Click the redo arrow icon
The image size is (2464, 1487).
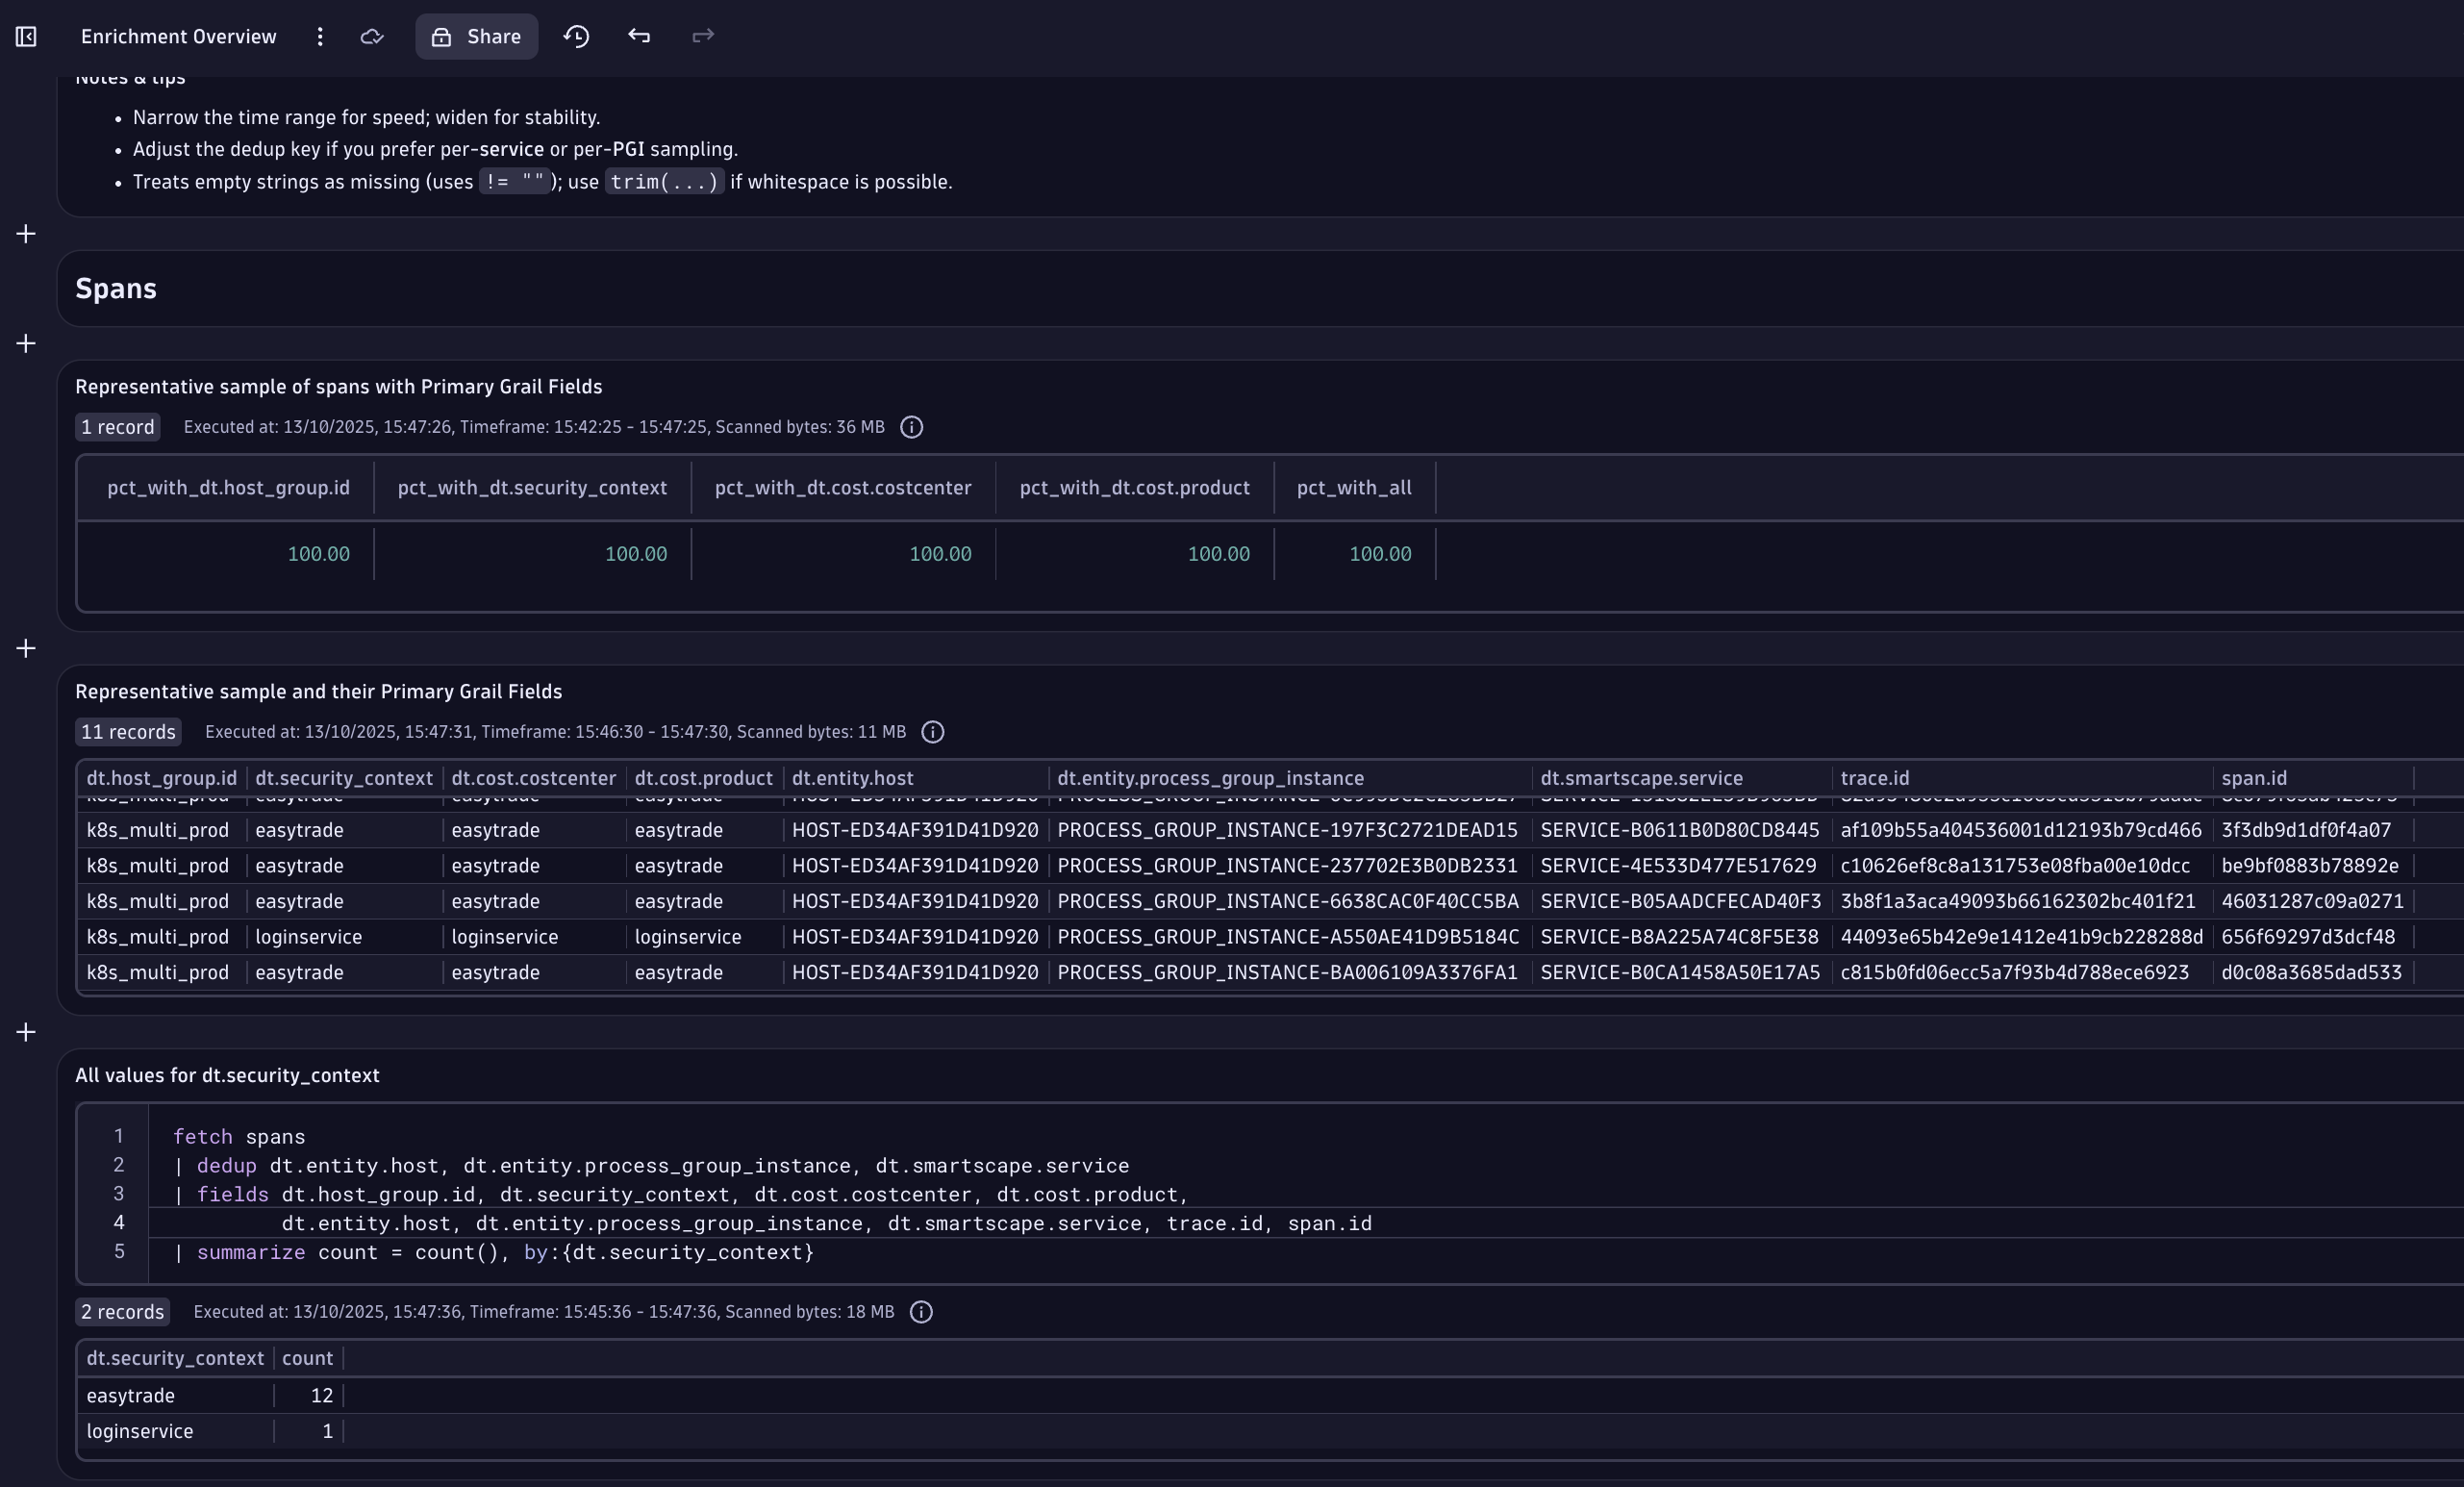703,37
